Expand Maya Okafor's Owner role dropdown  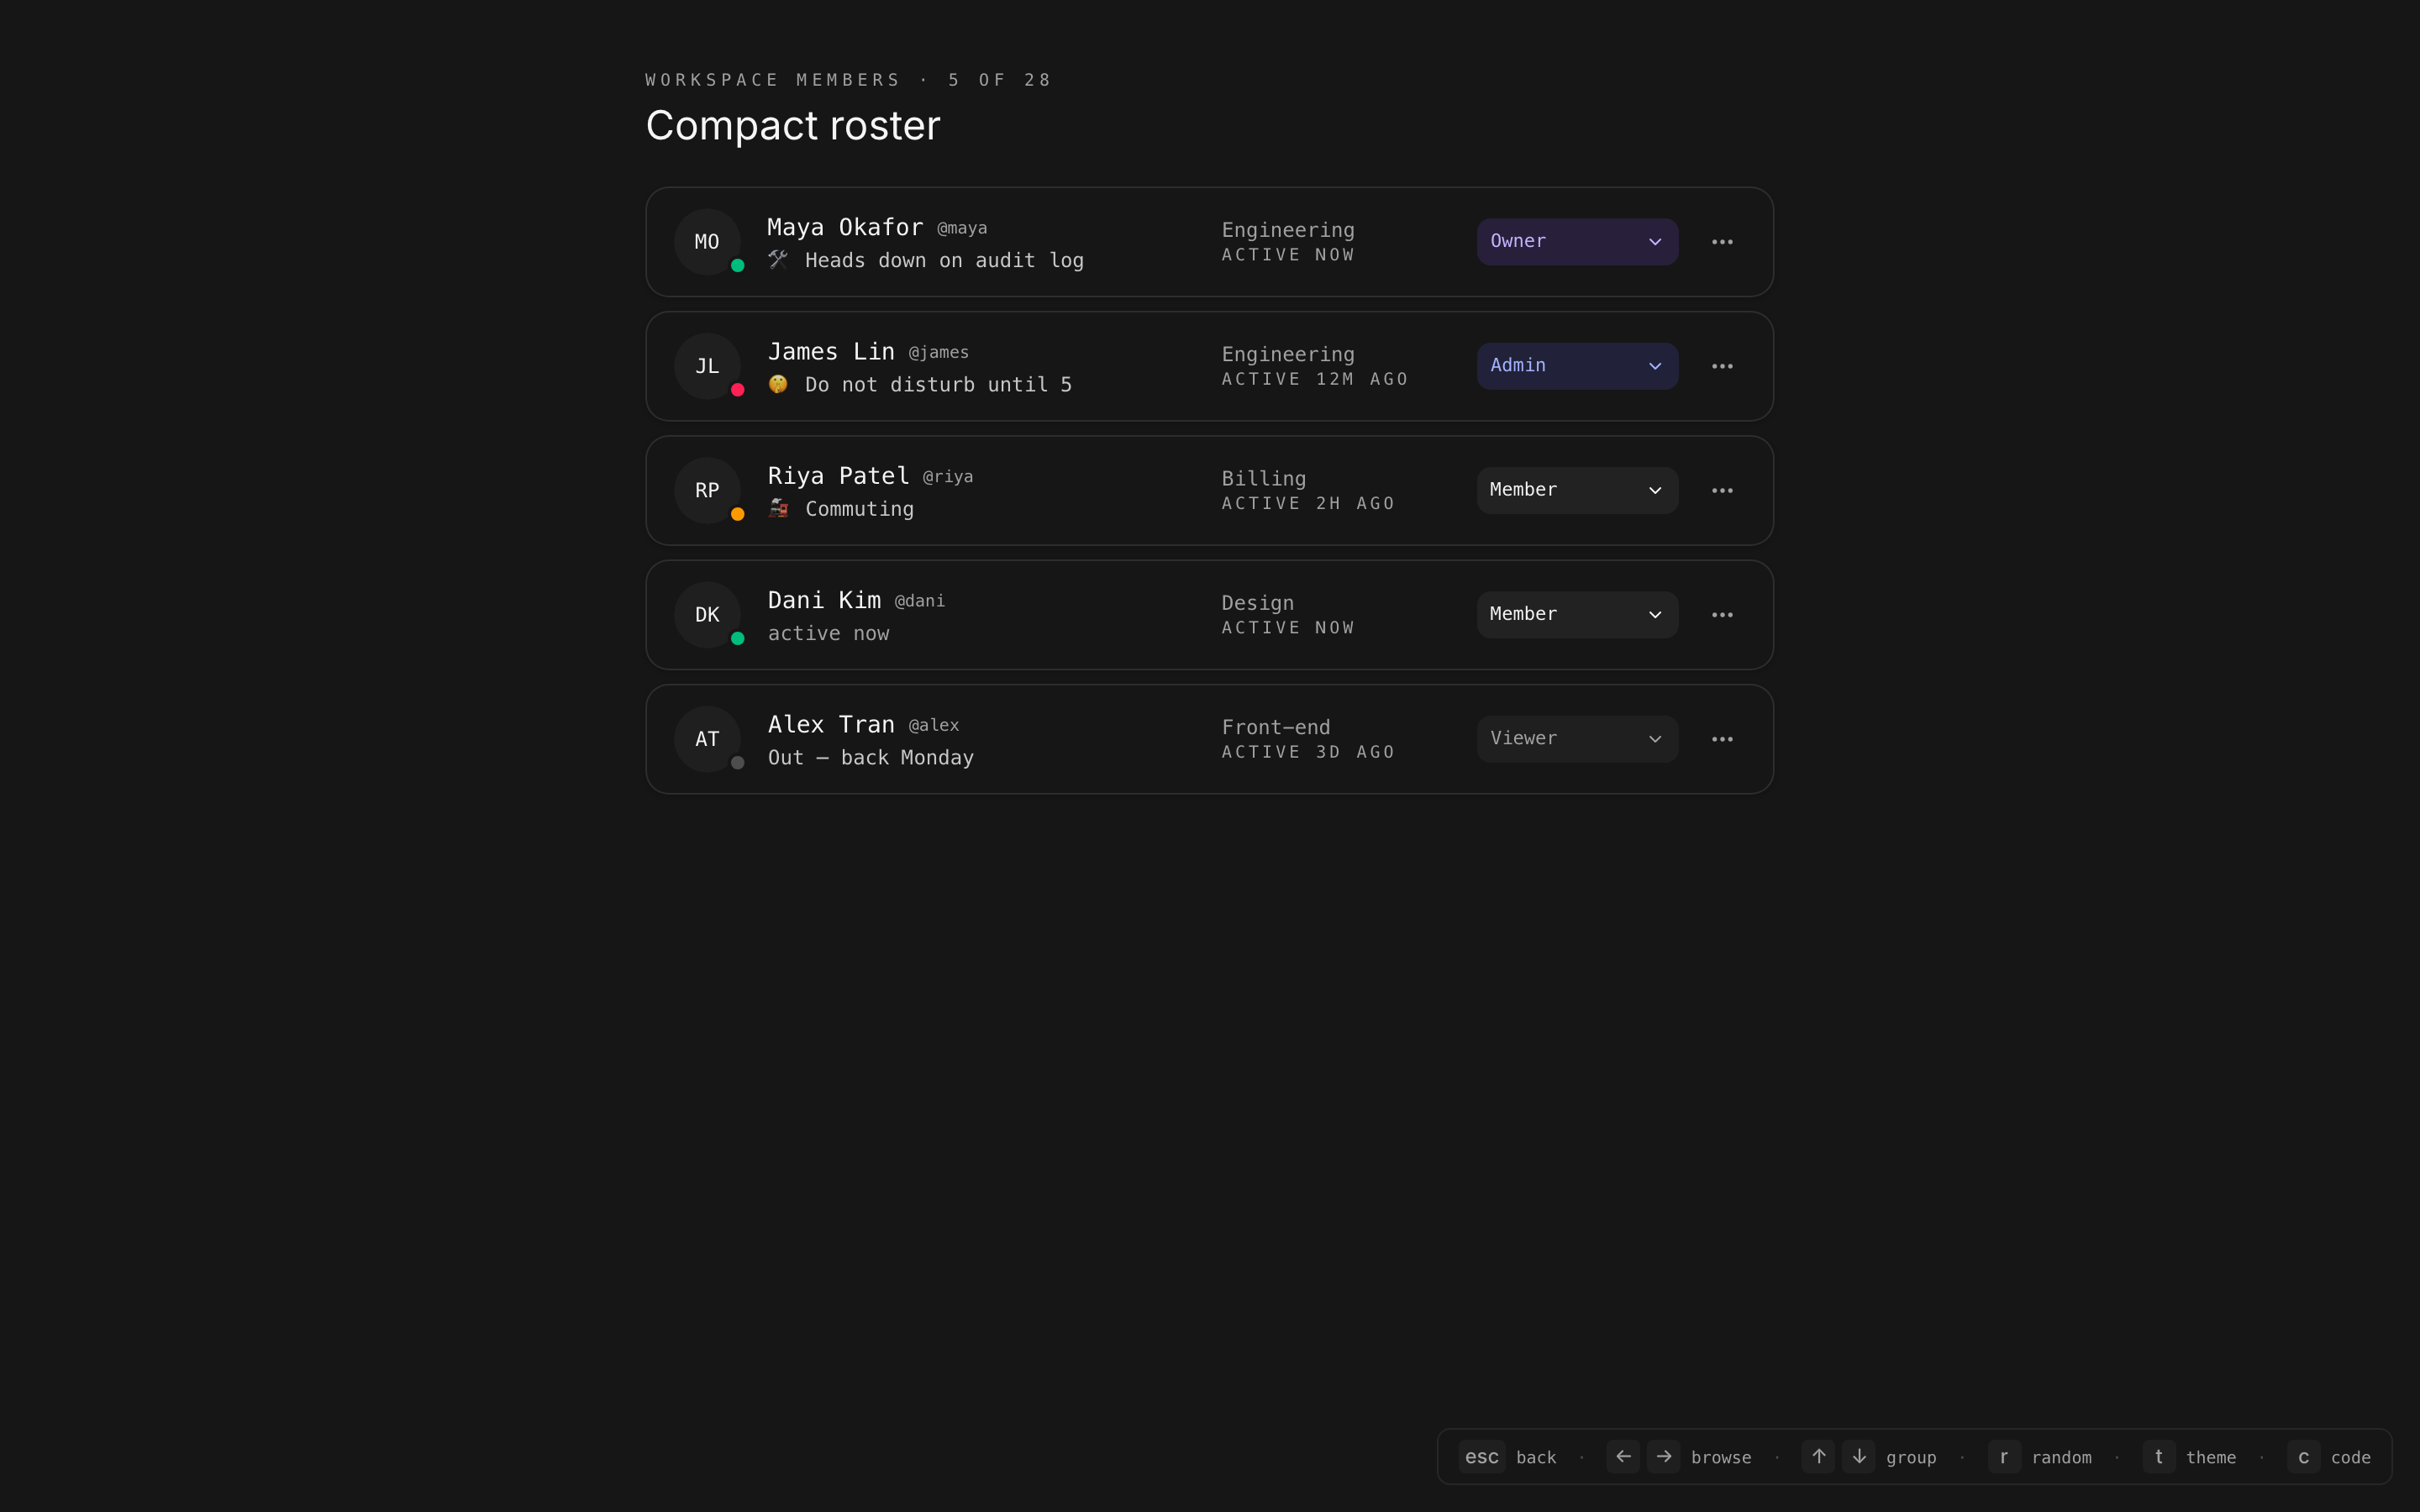pos(1576,242)
